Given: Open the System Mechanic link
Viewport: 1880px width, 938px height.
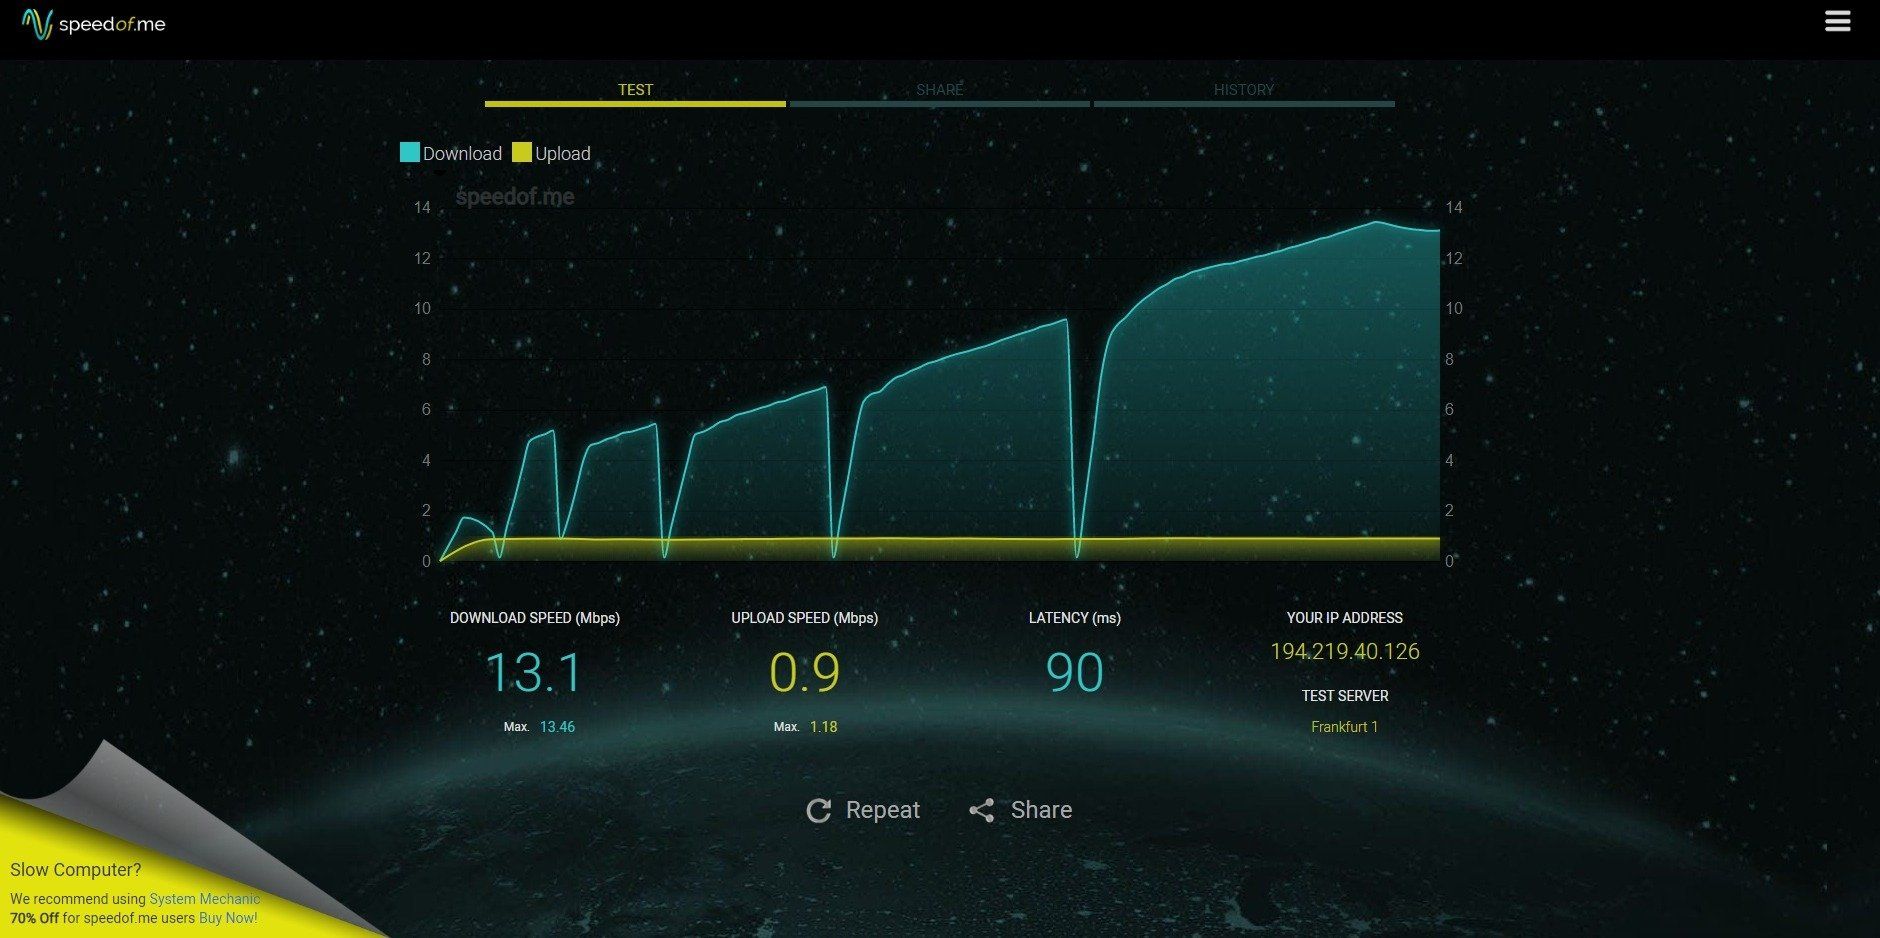Looking at the screenshot, I should [x=204, y=898].
